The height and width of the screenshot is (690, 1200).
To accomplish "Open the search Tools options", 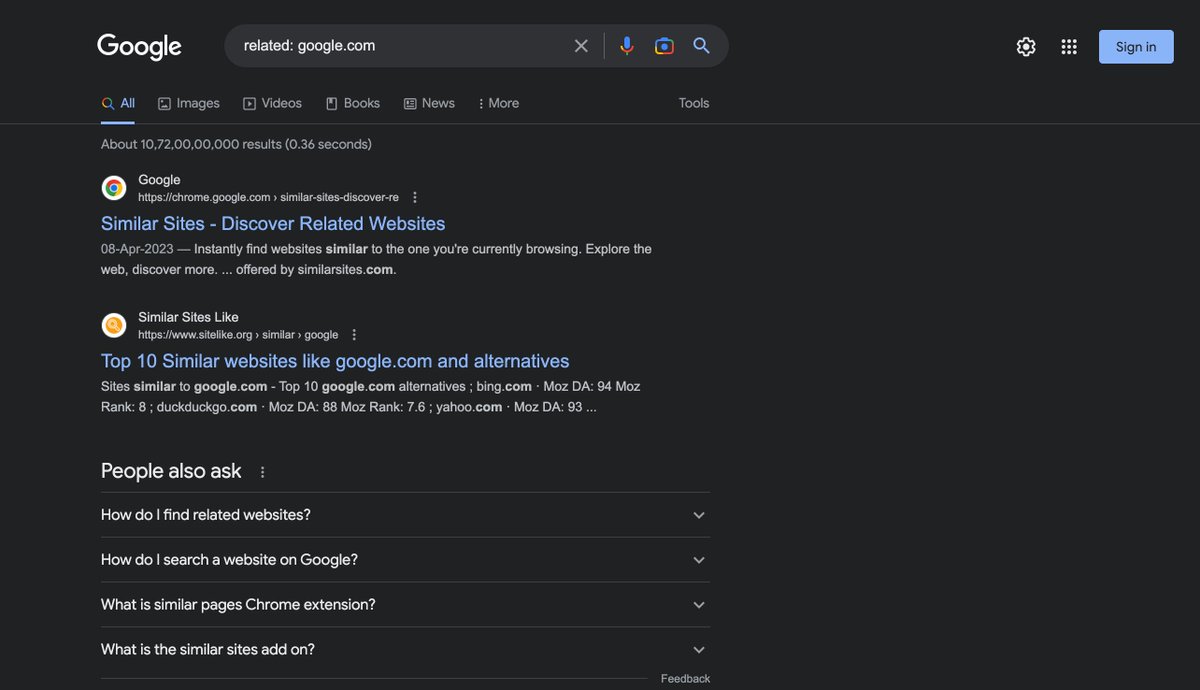I will 694,103.
